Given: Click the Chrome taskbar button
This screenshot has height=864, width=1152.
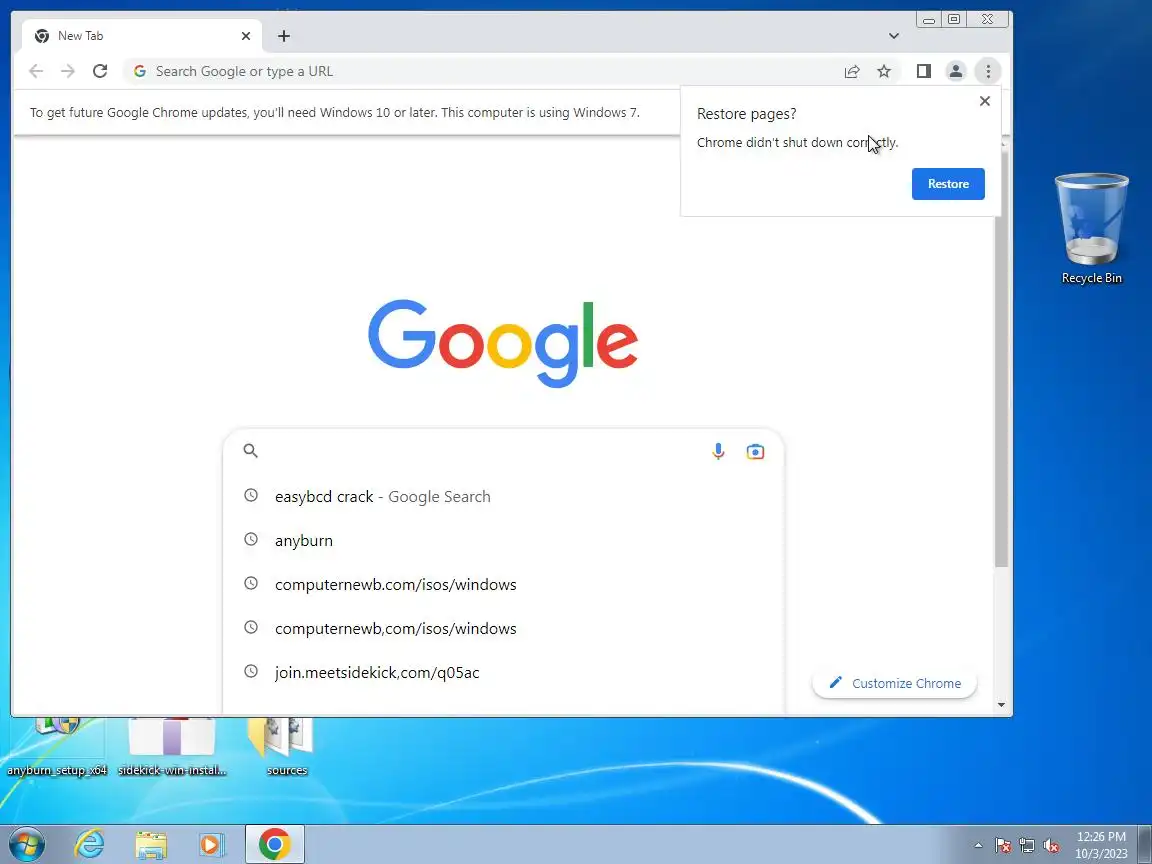Looking at the screenshot, I should click(274, 844).
